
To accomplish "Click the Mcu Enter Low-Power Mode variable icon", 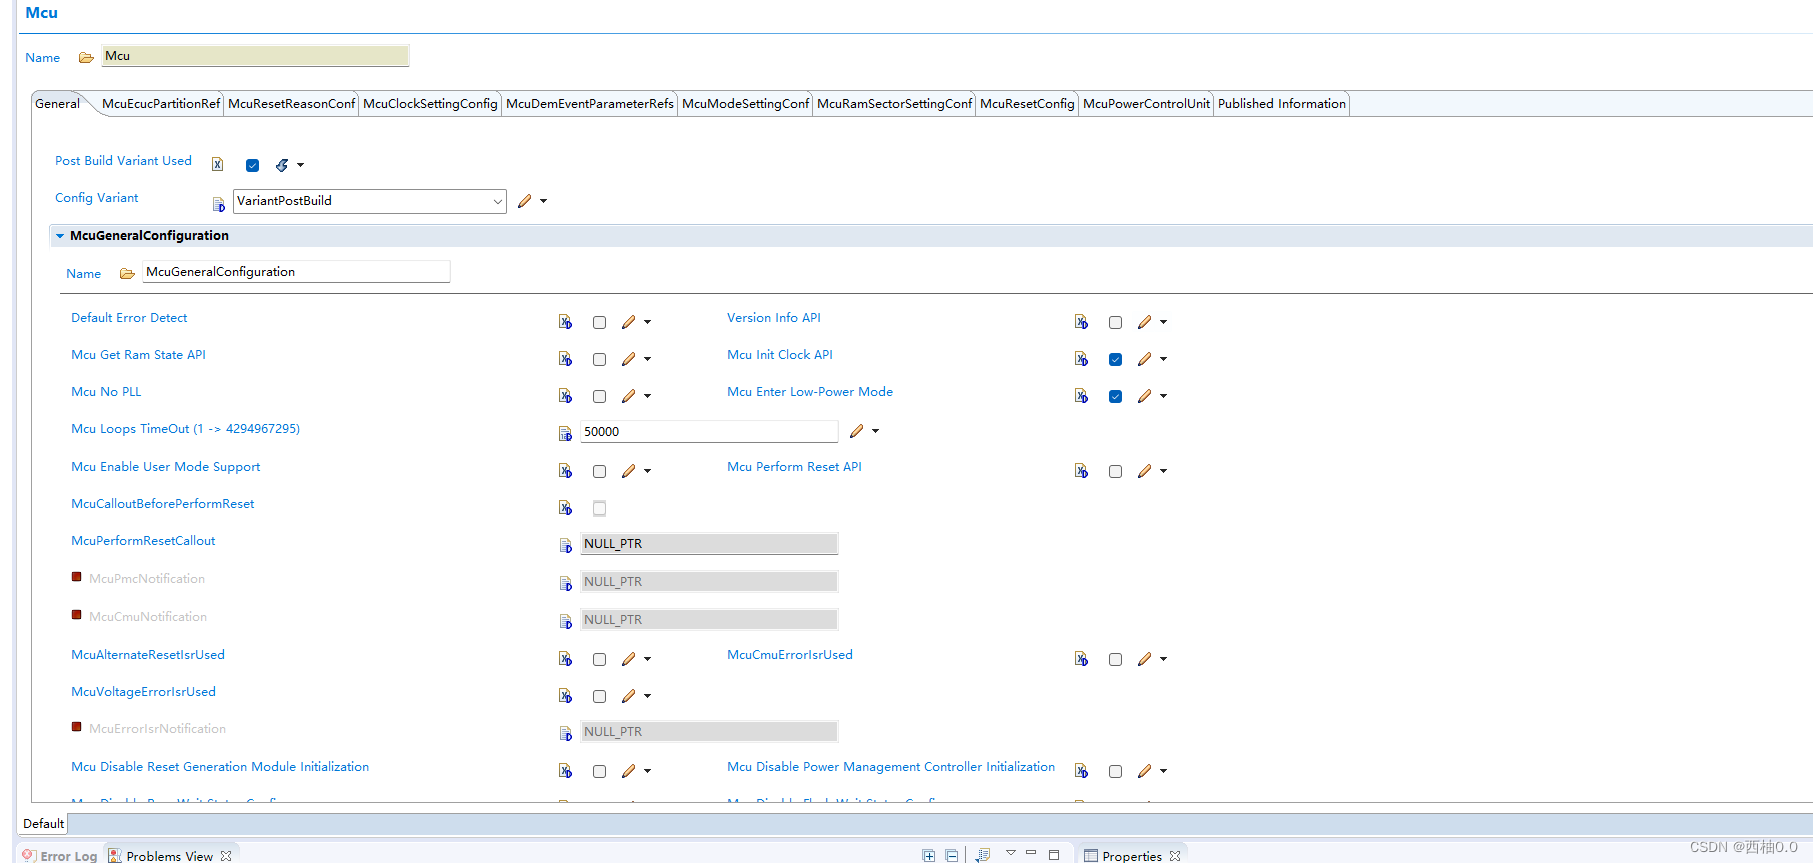I will pos(1081,396).
